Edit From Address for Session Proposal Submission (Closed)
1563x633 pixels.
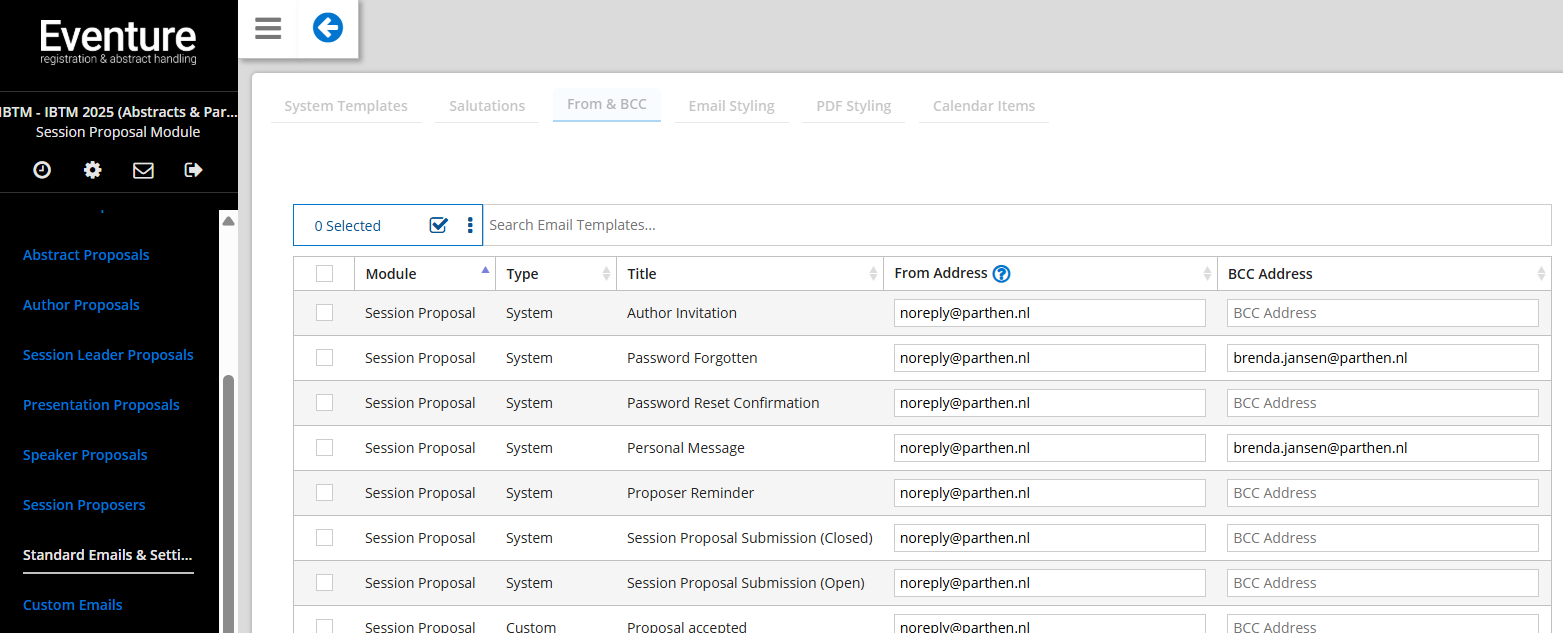click(1050, 538)
